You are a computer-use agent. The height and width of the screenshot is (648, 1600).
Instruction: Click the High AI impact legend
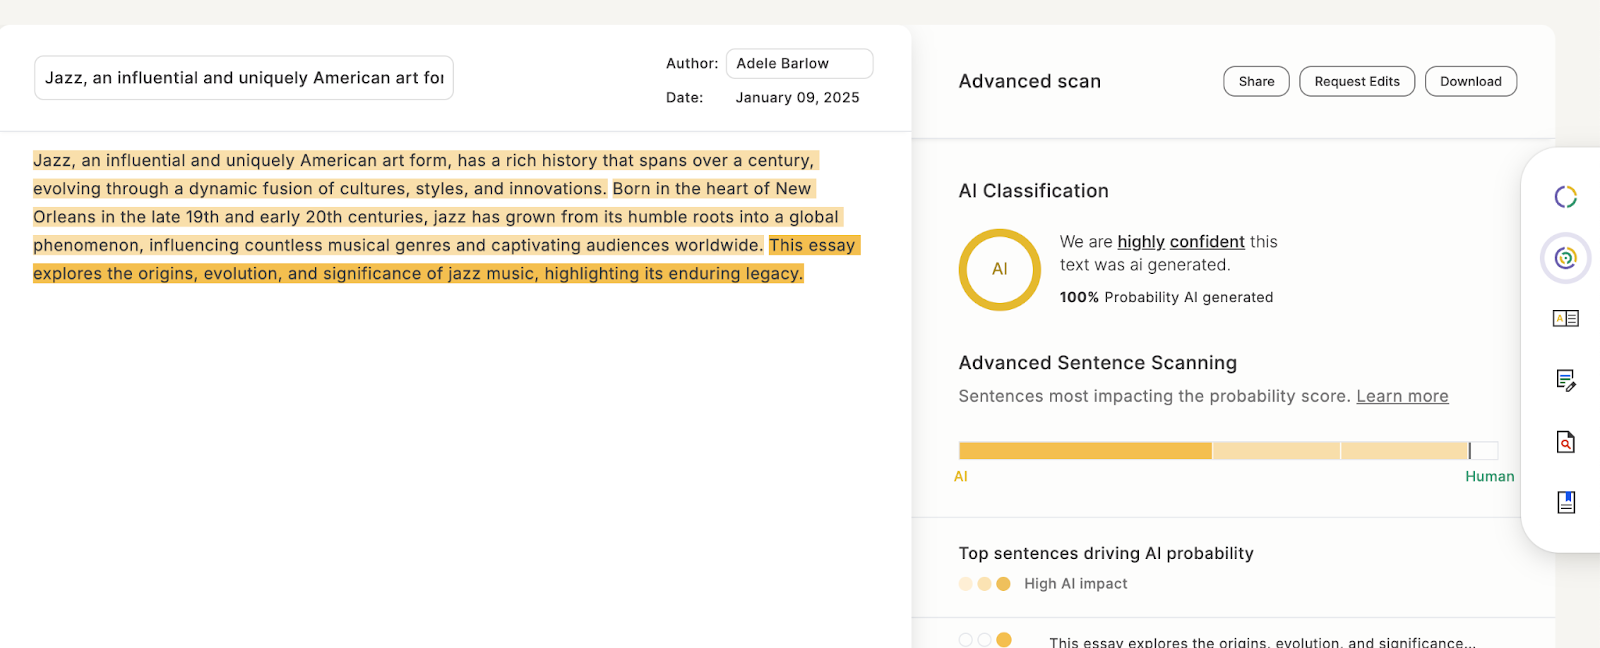pos(1042,584)
